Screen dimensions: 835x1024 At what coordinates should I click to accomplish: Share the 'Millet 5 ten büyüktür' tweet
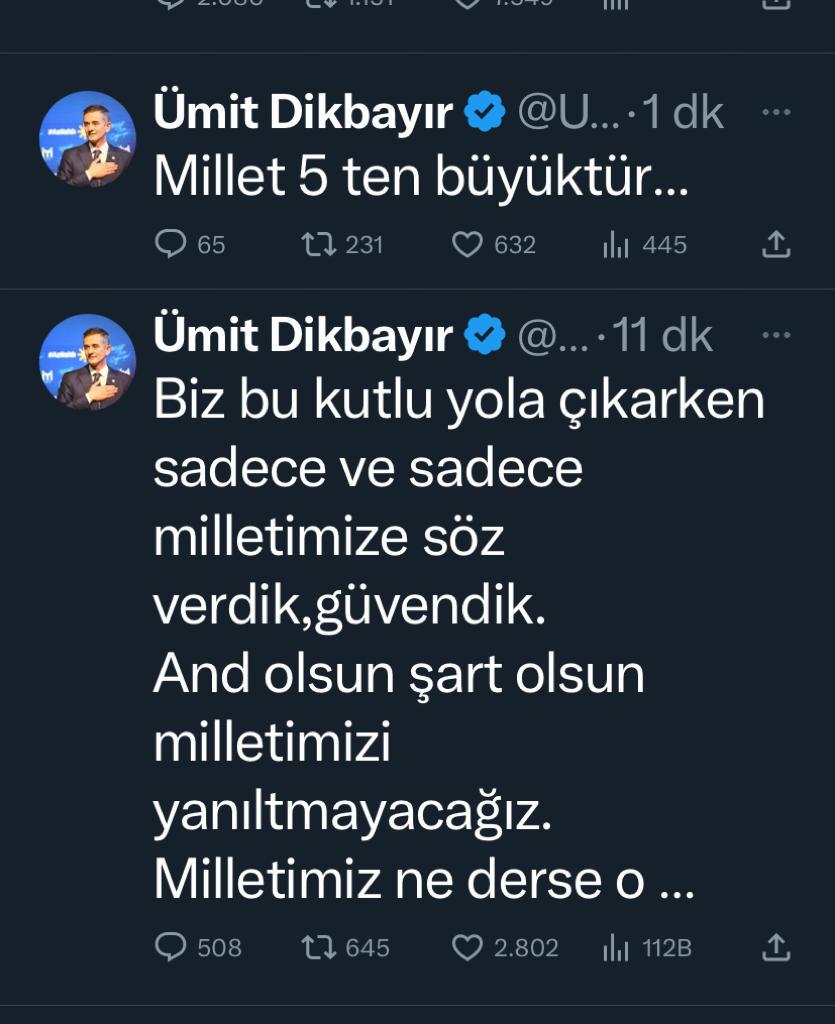click(777, 244)
